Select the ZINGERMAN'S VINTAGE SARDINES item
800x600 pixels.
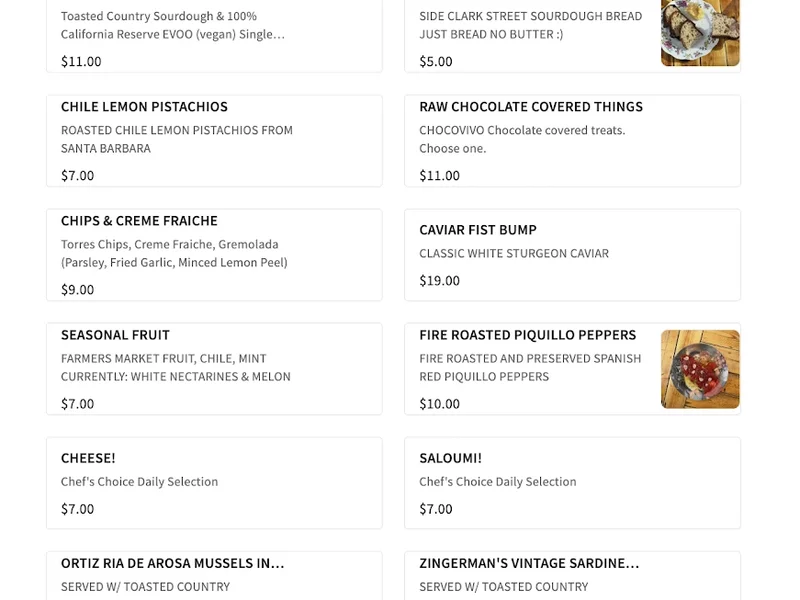pos(571,575)
